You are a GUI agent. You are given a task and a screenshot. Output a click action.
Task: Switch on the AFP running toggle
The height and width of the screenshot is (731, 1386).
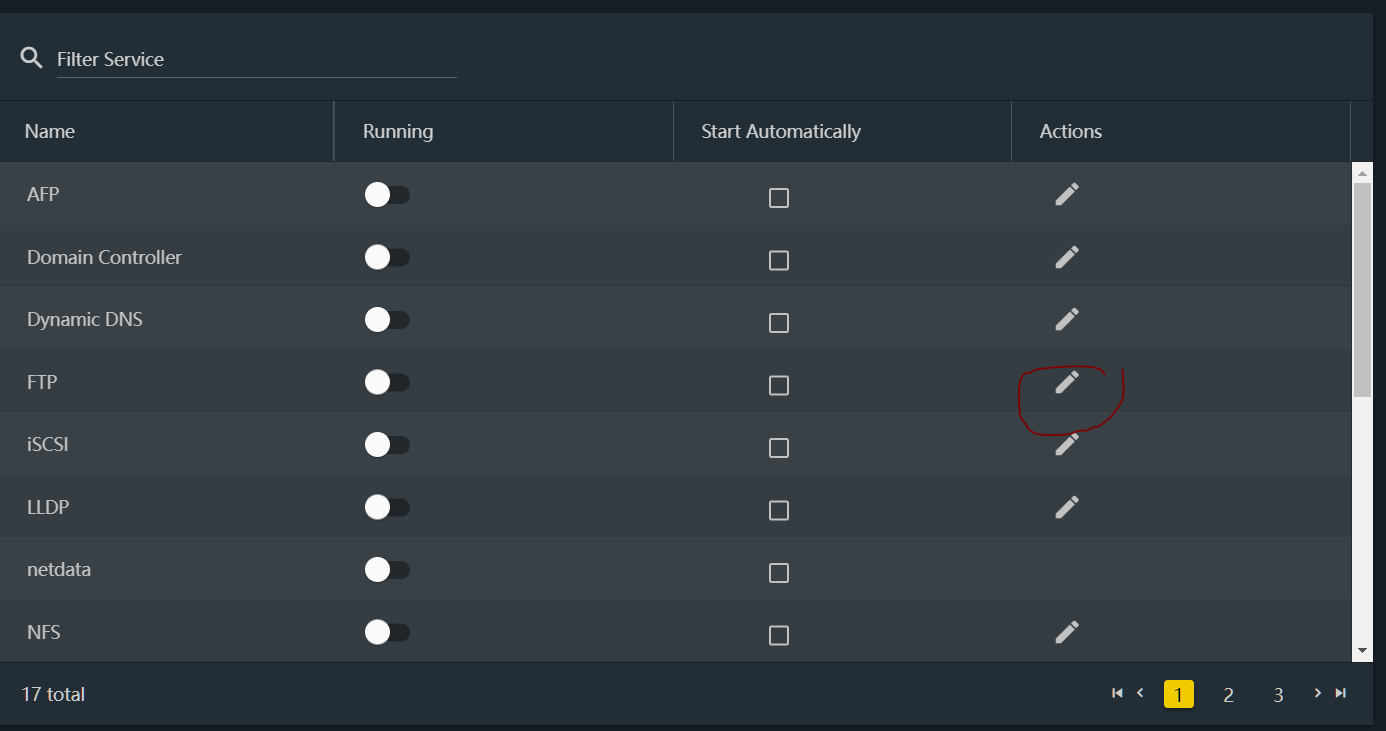[x=387, y=195]
